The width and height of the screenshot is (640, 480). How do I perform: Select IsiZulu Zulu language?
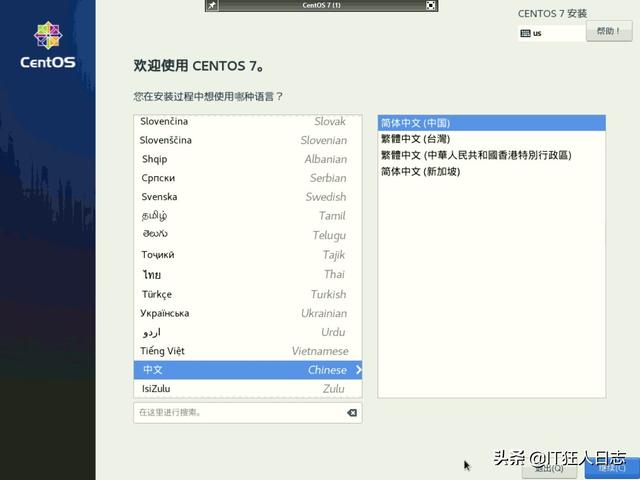point(247,389)
